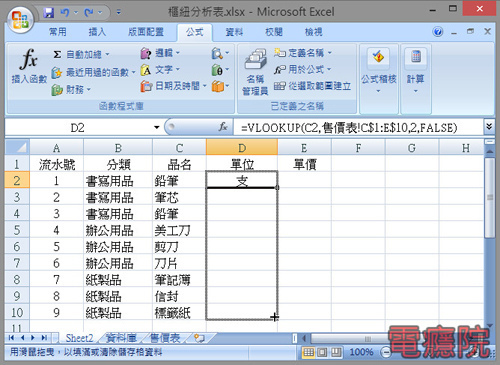The image size is (500, 365).
Task: Open the 財務 functions menu
Action: tap(71, 89)
